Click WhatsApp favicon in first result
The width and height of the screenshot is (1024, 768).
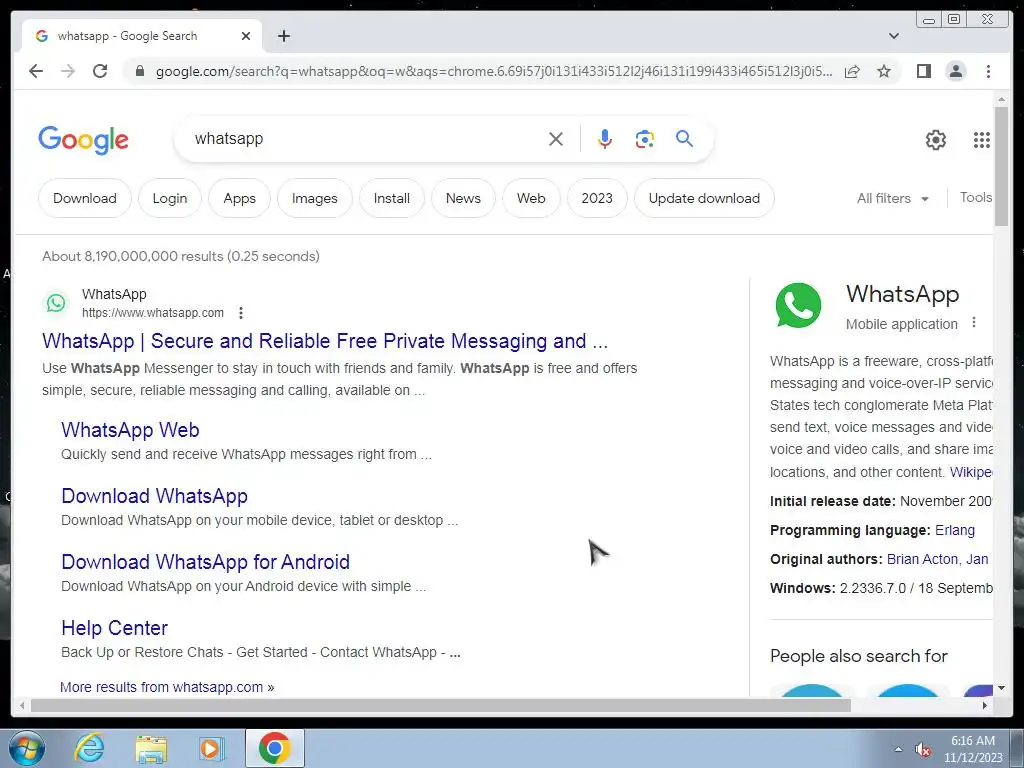(56, 303)
